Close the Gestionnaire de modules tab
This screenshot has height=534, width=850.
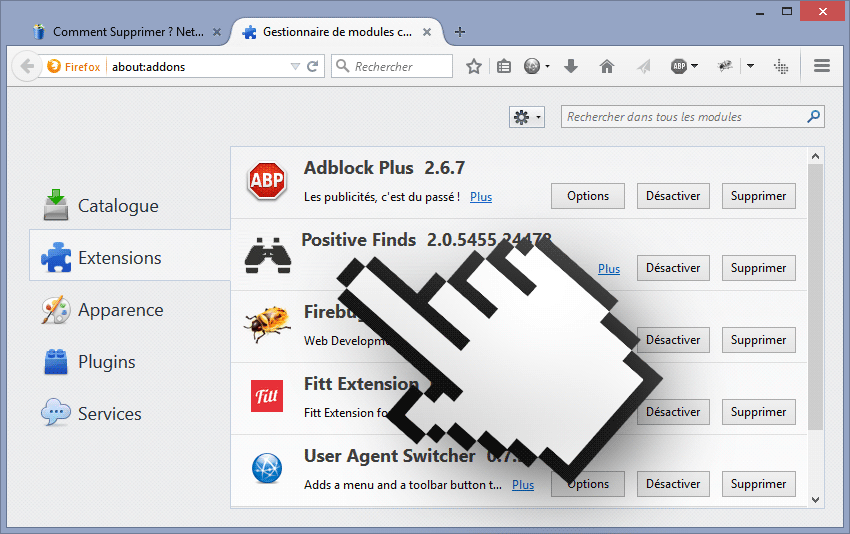click(x=427, y=32)
